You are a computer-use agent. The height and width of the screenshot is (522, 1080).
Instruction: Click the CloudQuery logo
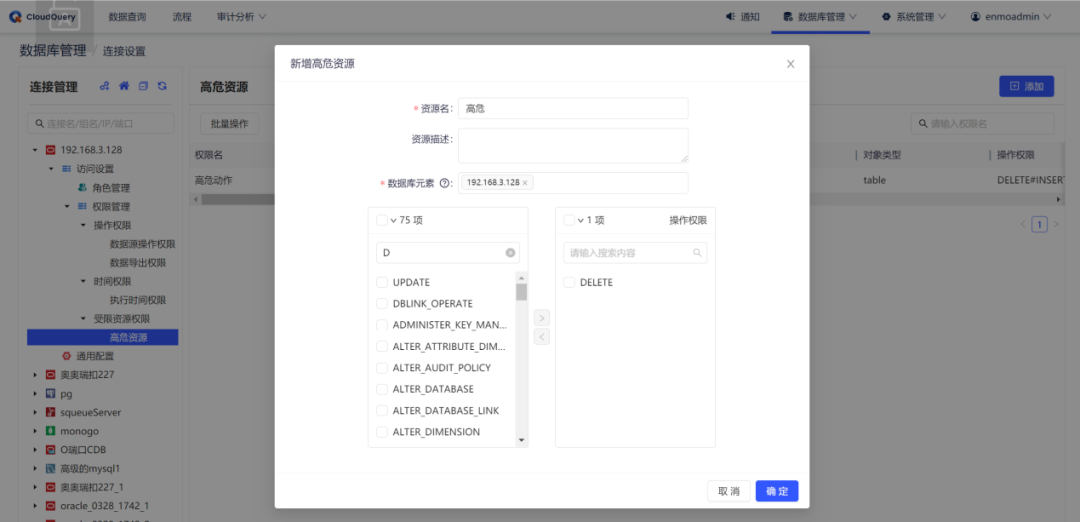(x=43, y=17)
